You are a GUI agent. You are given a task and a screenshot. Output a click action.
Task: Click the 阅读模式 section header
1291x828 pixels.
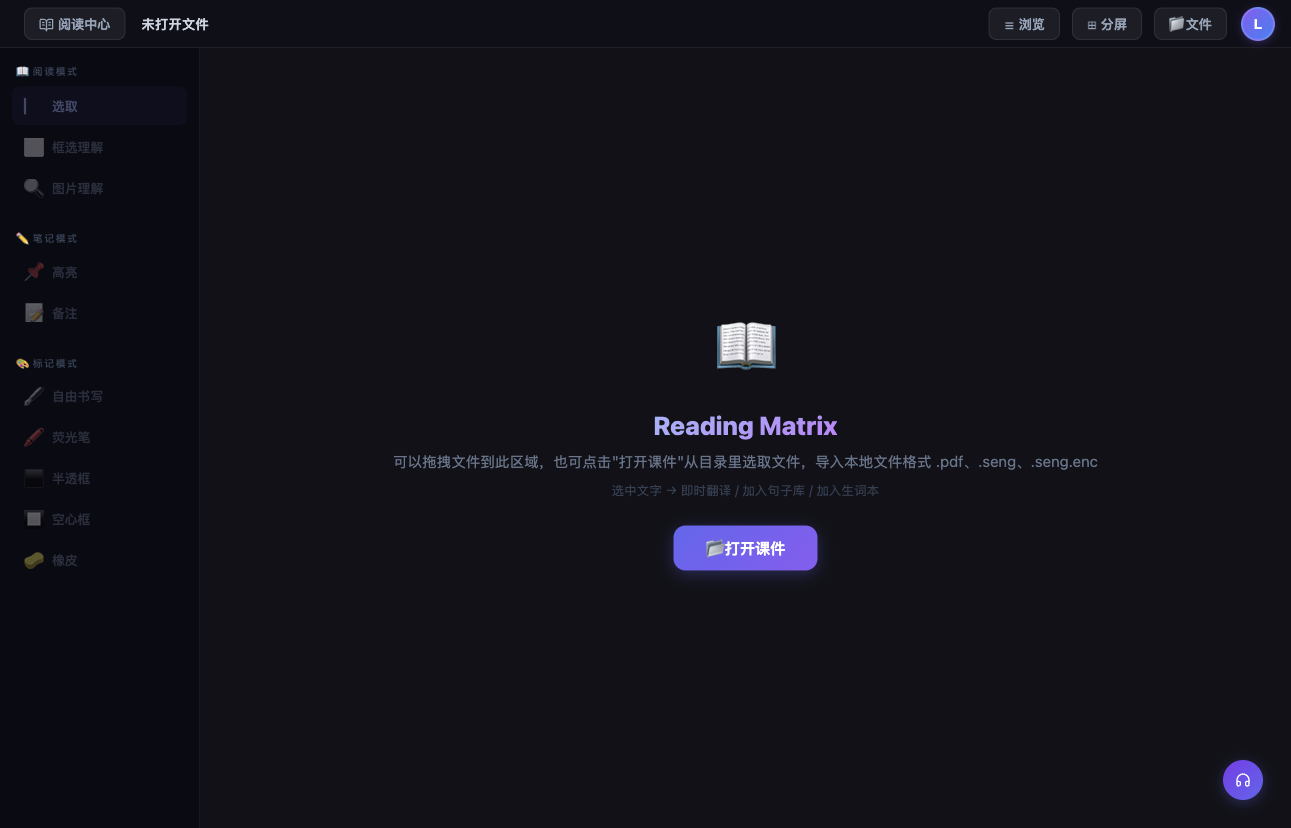point(47,72)
